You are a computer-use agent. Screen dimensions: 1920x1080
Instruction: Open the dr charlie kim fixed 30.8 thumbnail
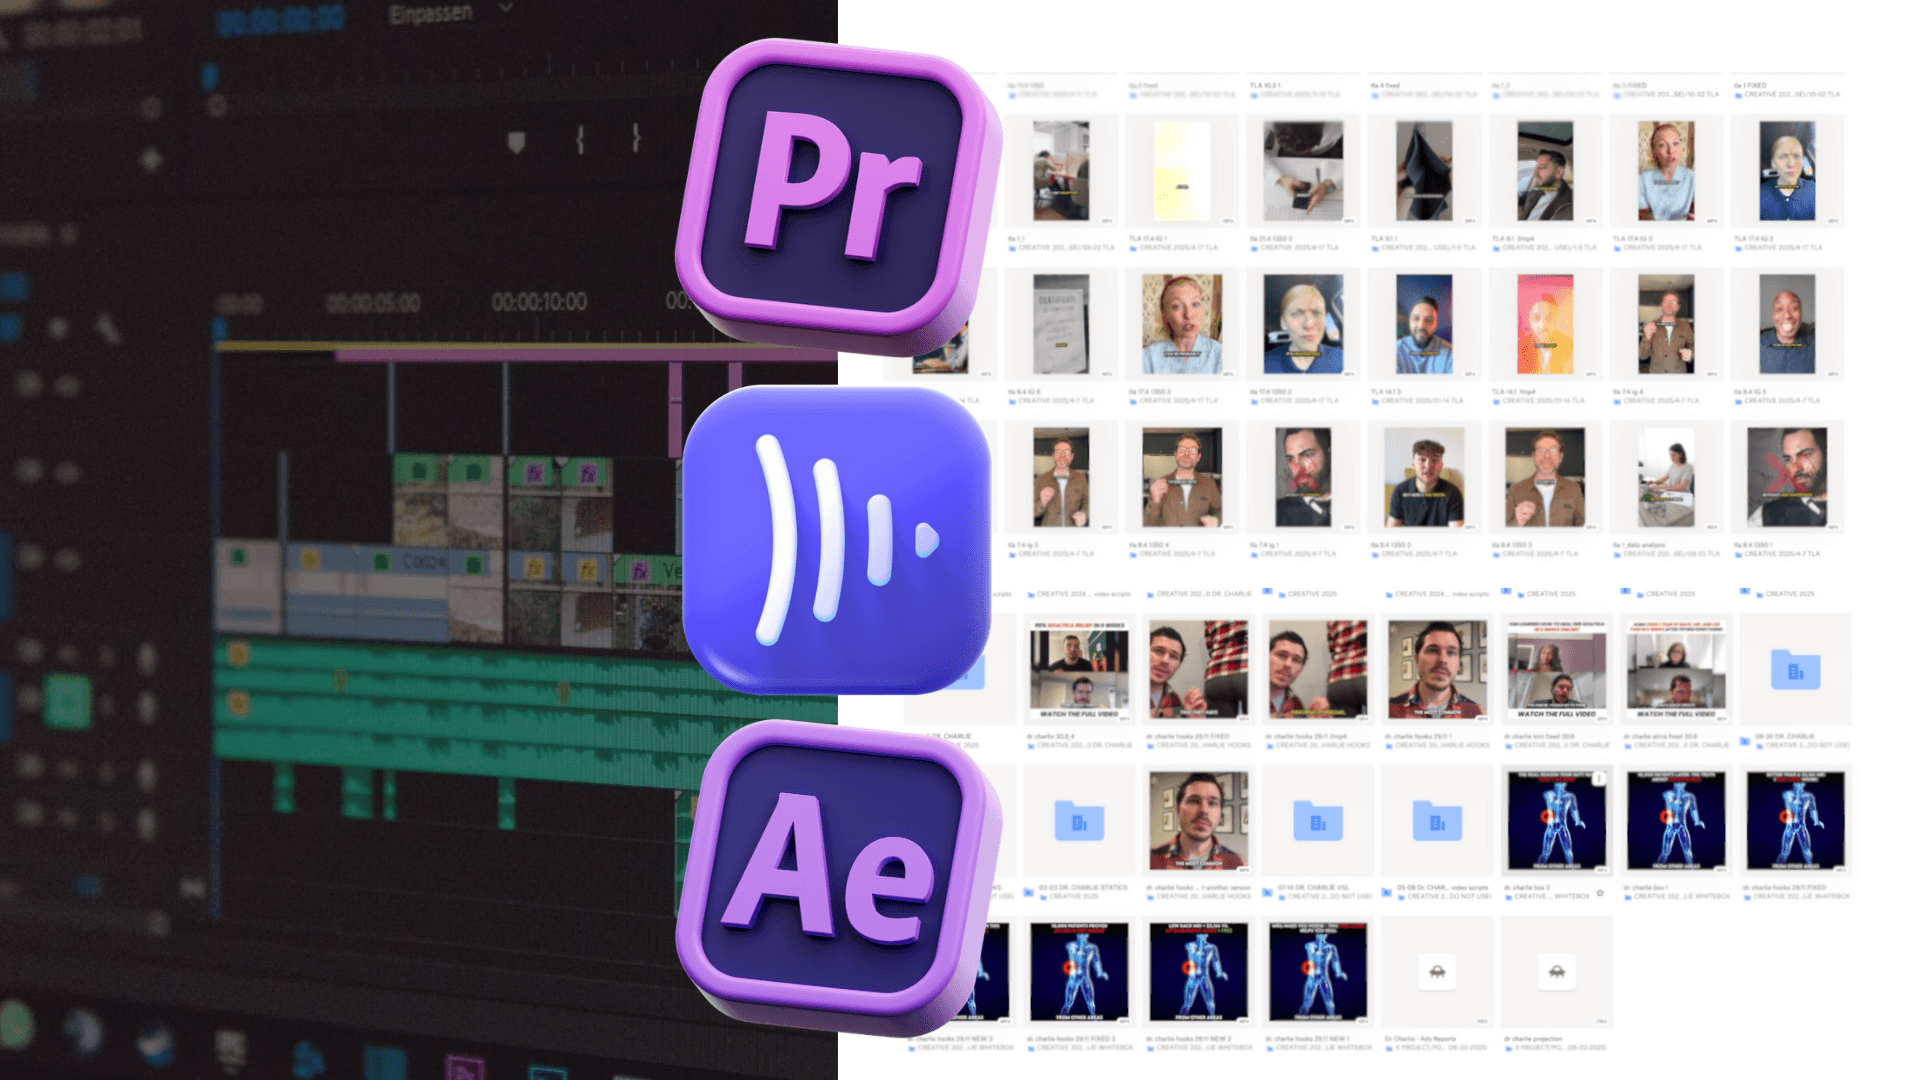(x=1556, y=669)
